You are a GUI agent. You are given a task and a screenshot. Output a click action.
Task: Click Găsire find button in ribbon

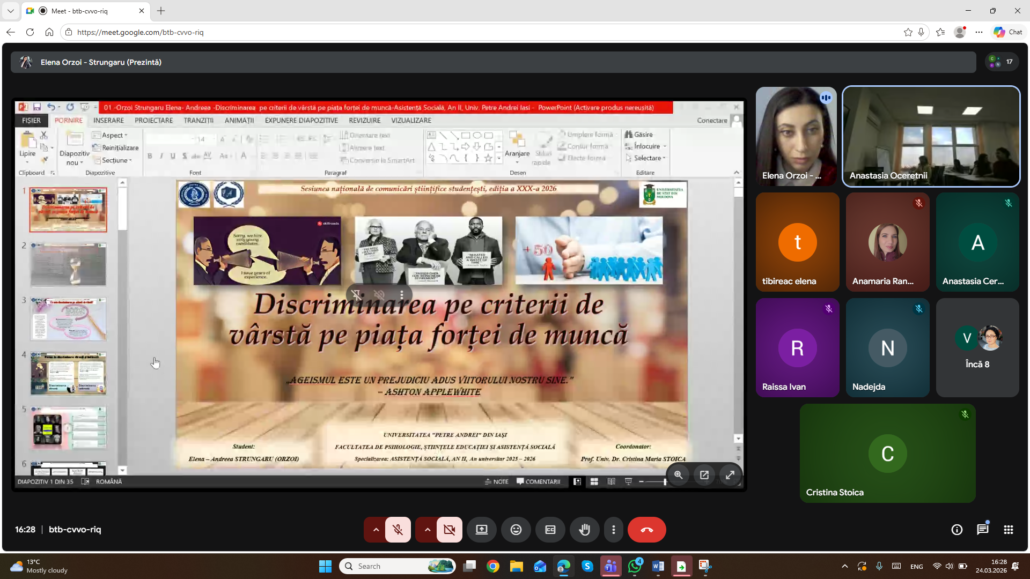click(639, 134)
